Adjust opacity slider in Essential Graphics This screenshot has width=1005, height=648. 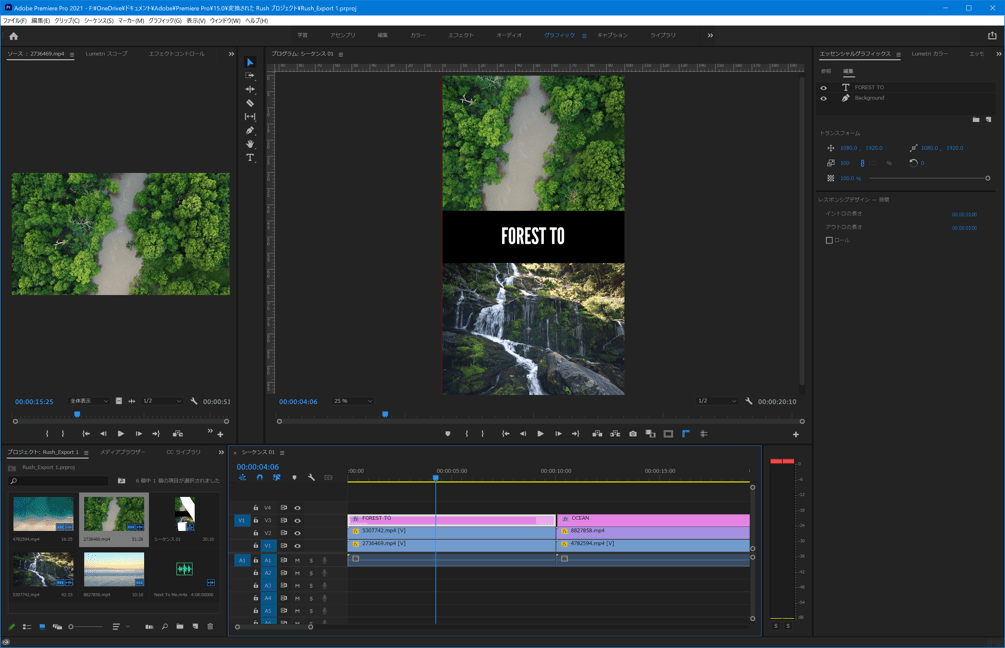click(928, 178)
